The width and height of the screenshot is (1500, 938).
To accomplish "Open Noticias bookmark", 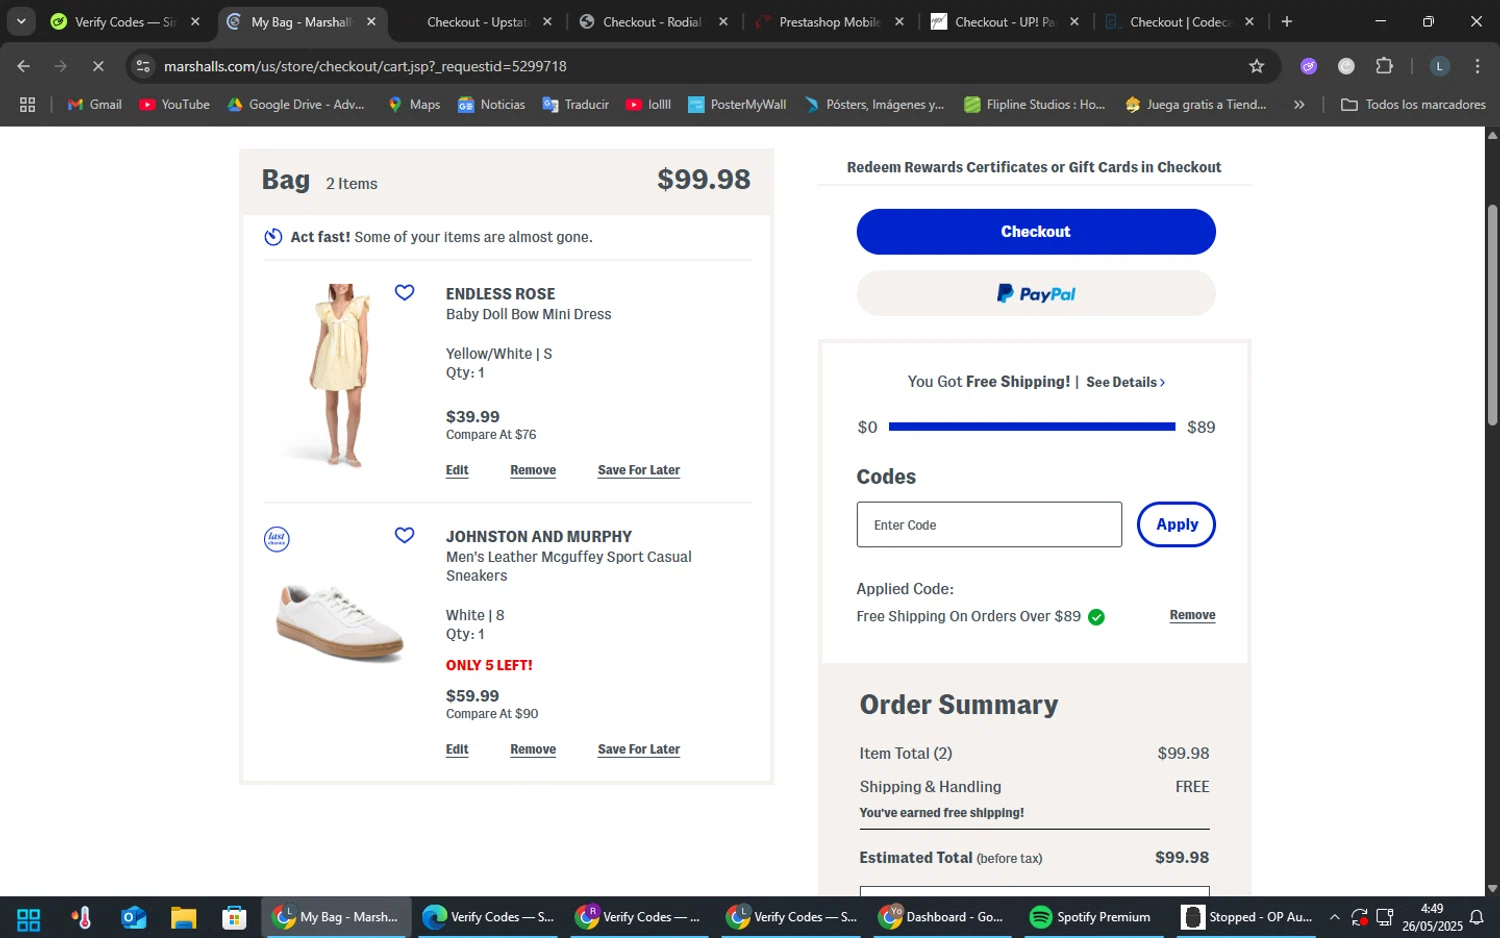I will (491, 104).
